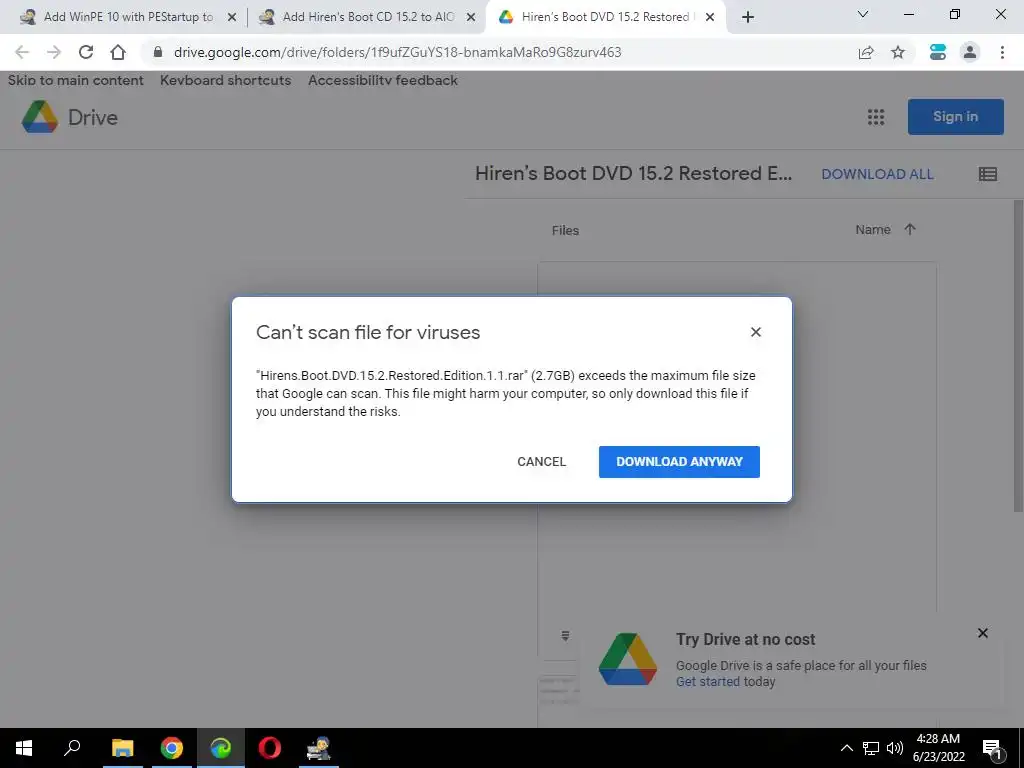Click the browser forward arrow

coord(54,52)
